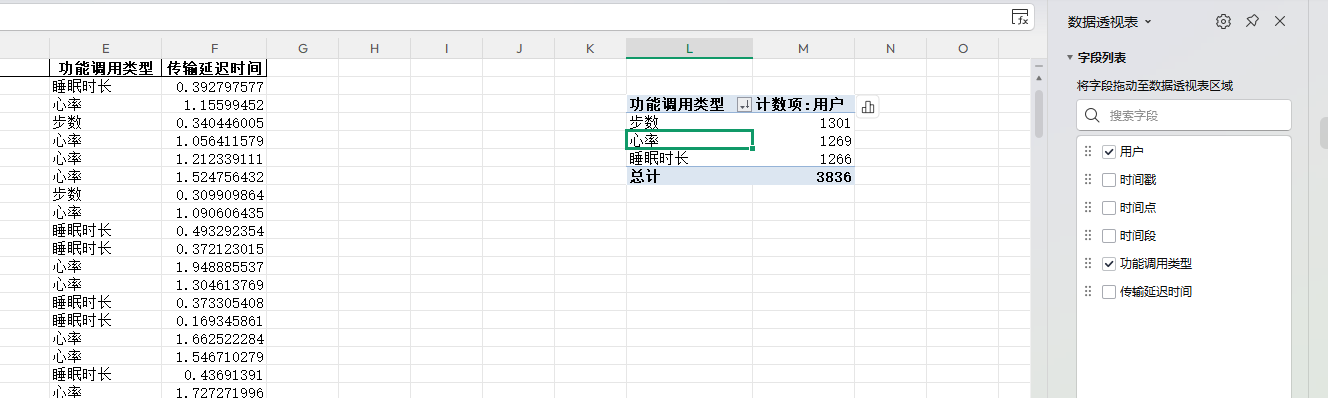Select cell with value 1.304613769
1328x398 pixels.
pos(213,284)
